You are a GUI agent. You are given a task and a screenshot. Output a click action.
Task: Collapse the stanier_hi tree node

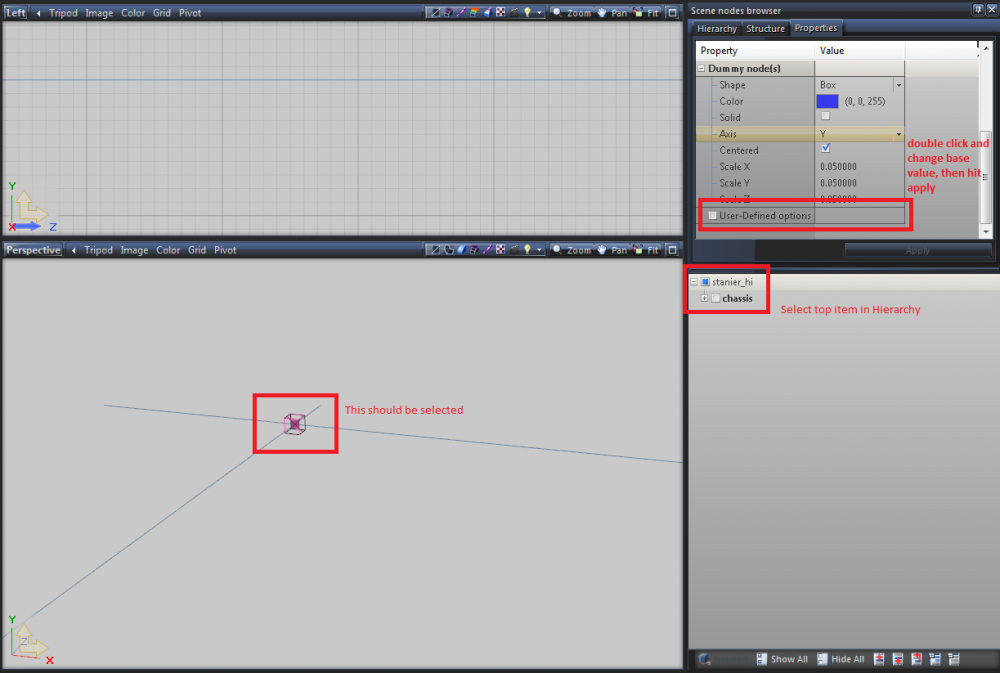click(693, 281)
